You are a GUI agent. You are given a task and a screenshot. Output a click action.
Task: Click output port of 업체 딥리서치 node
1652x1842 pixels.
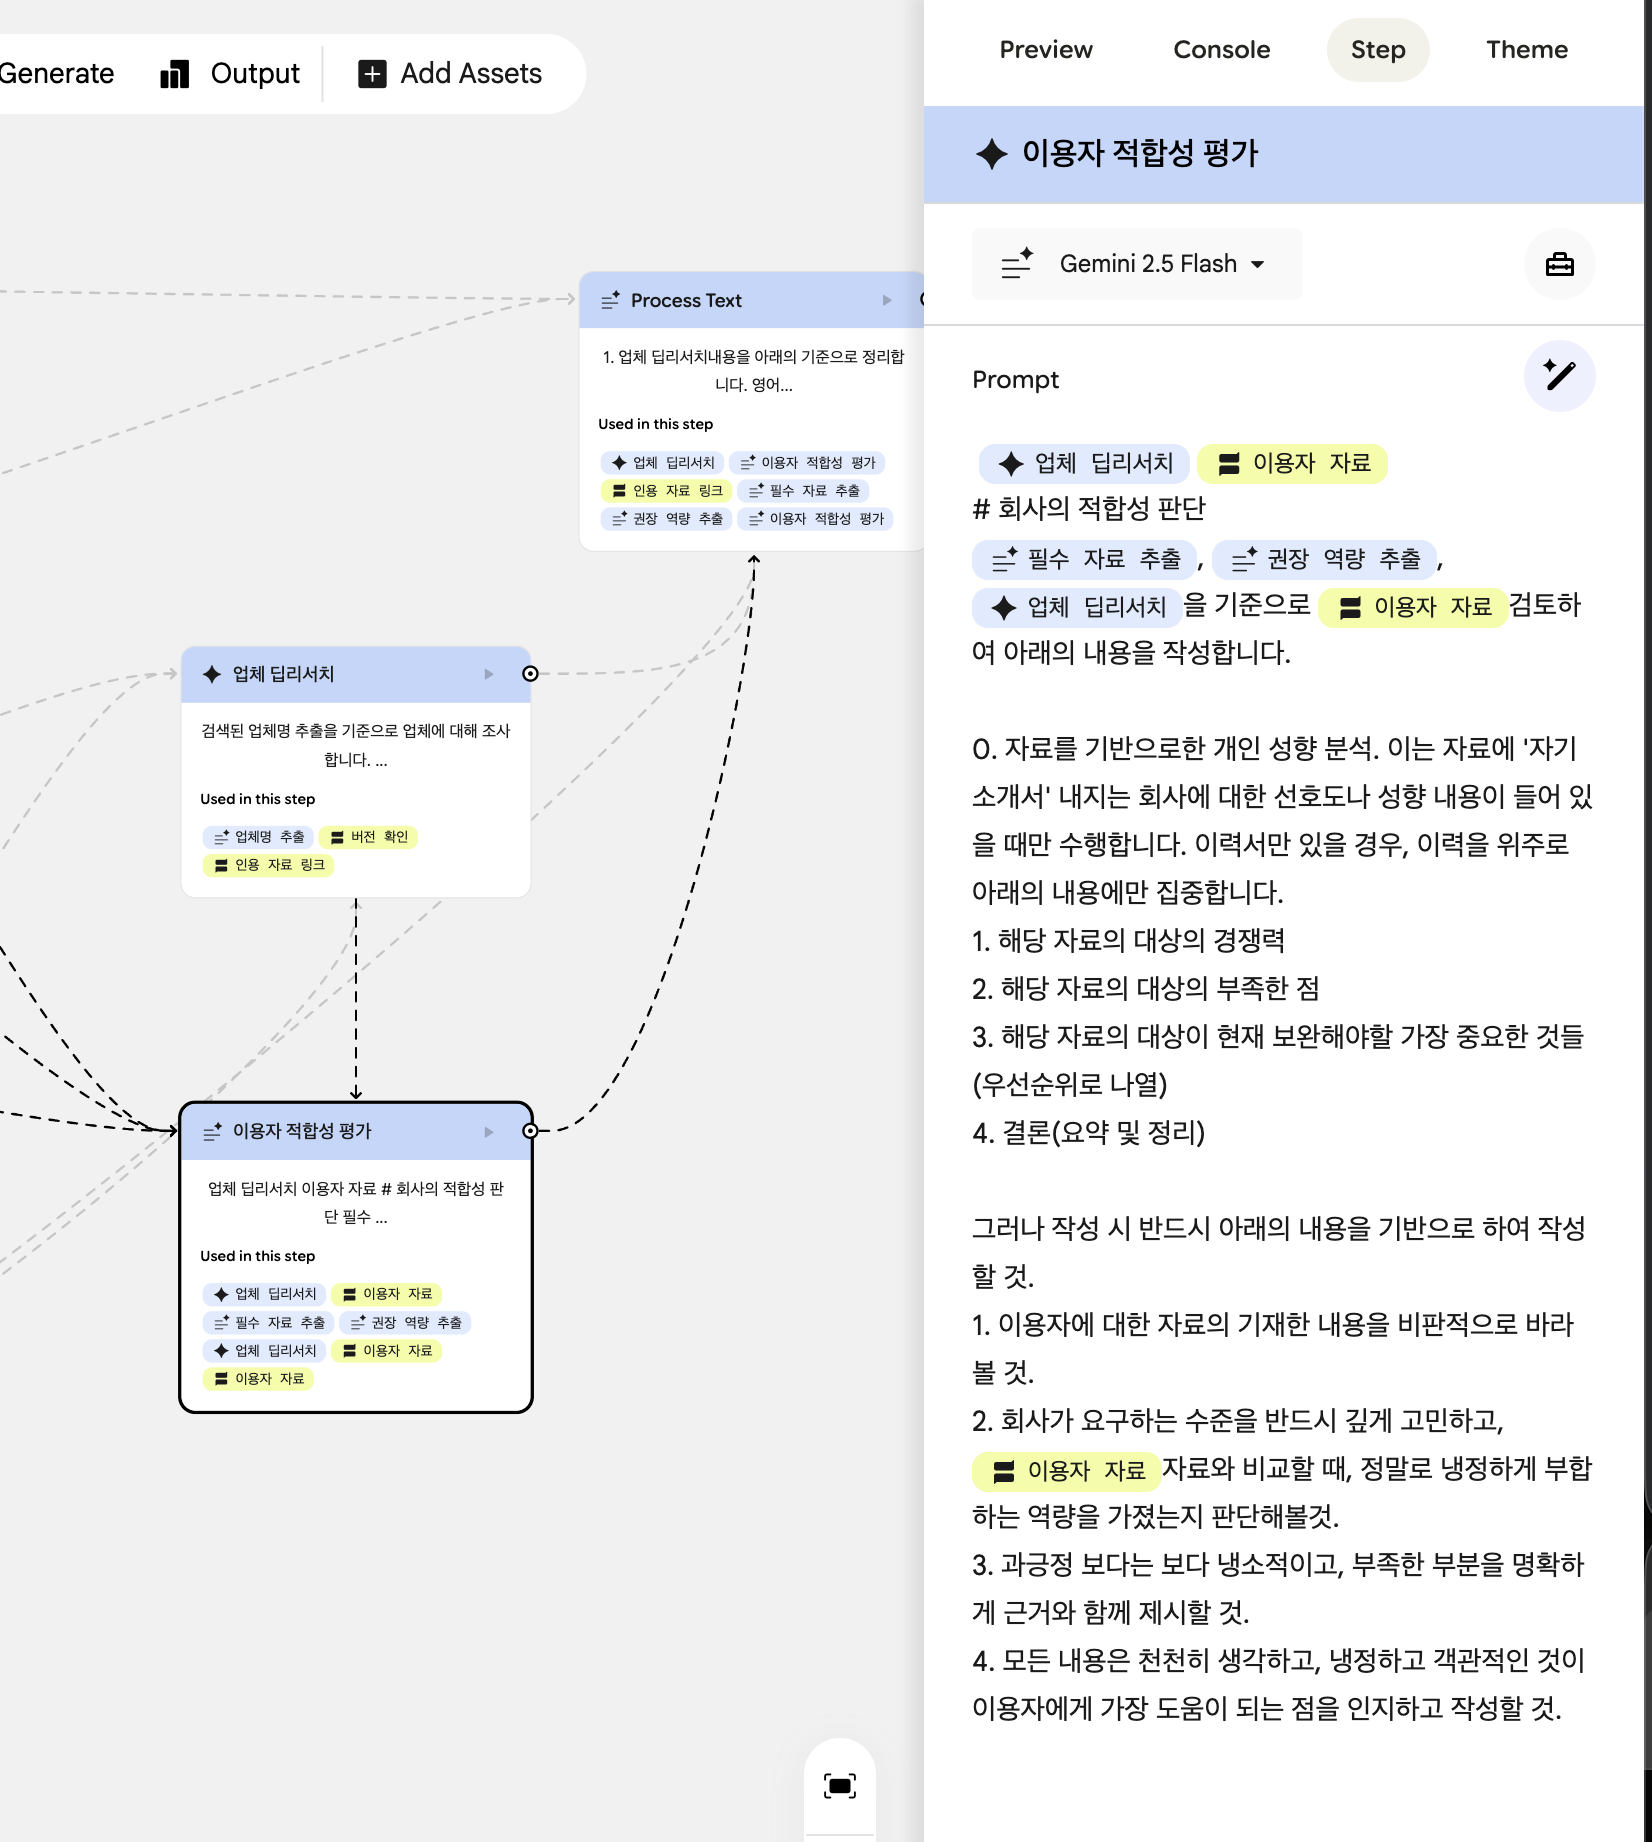(x=530, y=674)
